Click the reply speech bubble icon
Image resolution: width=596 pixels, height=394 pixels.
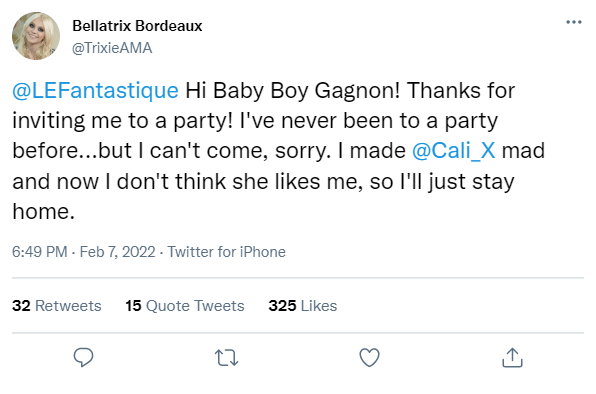[x=83, y=357]
